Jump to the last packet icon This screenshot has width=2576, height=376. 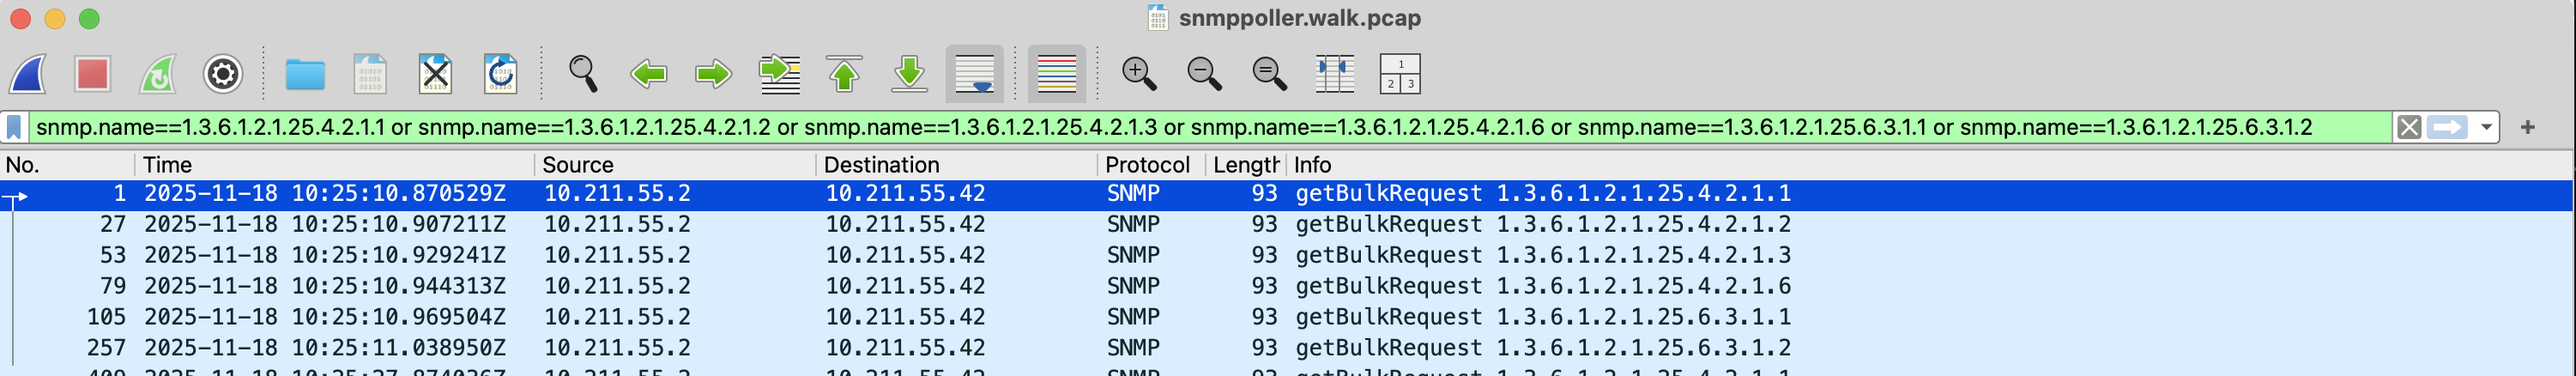click(x=909, y=74)
